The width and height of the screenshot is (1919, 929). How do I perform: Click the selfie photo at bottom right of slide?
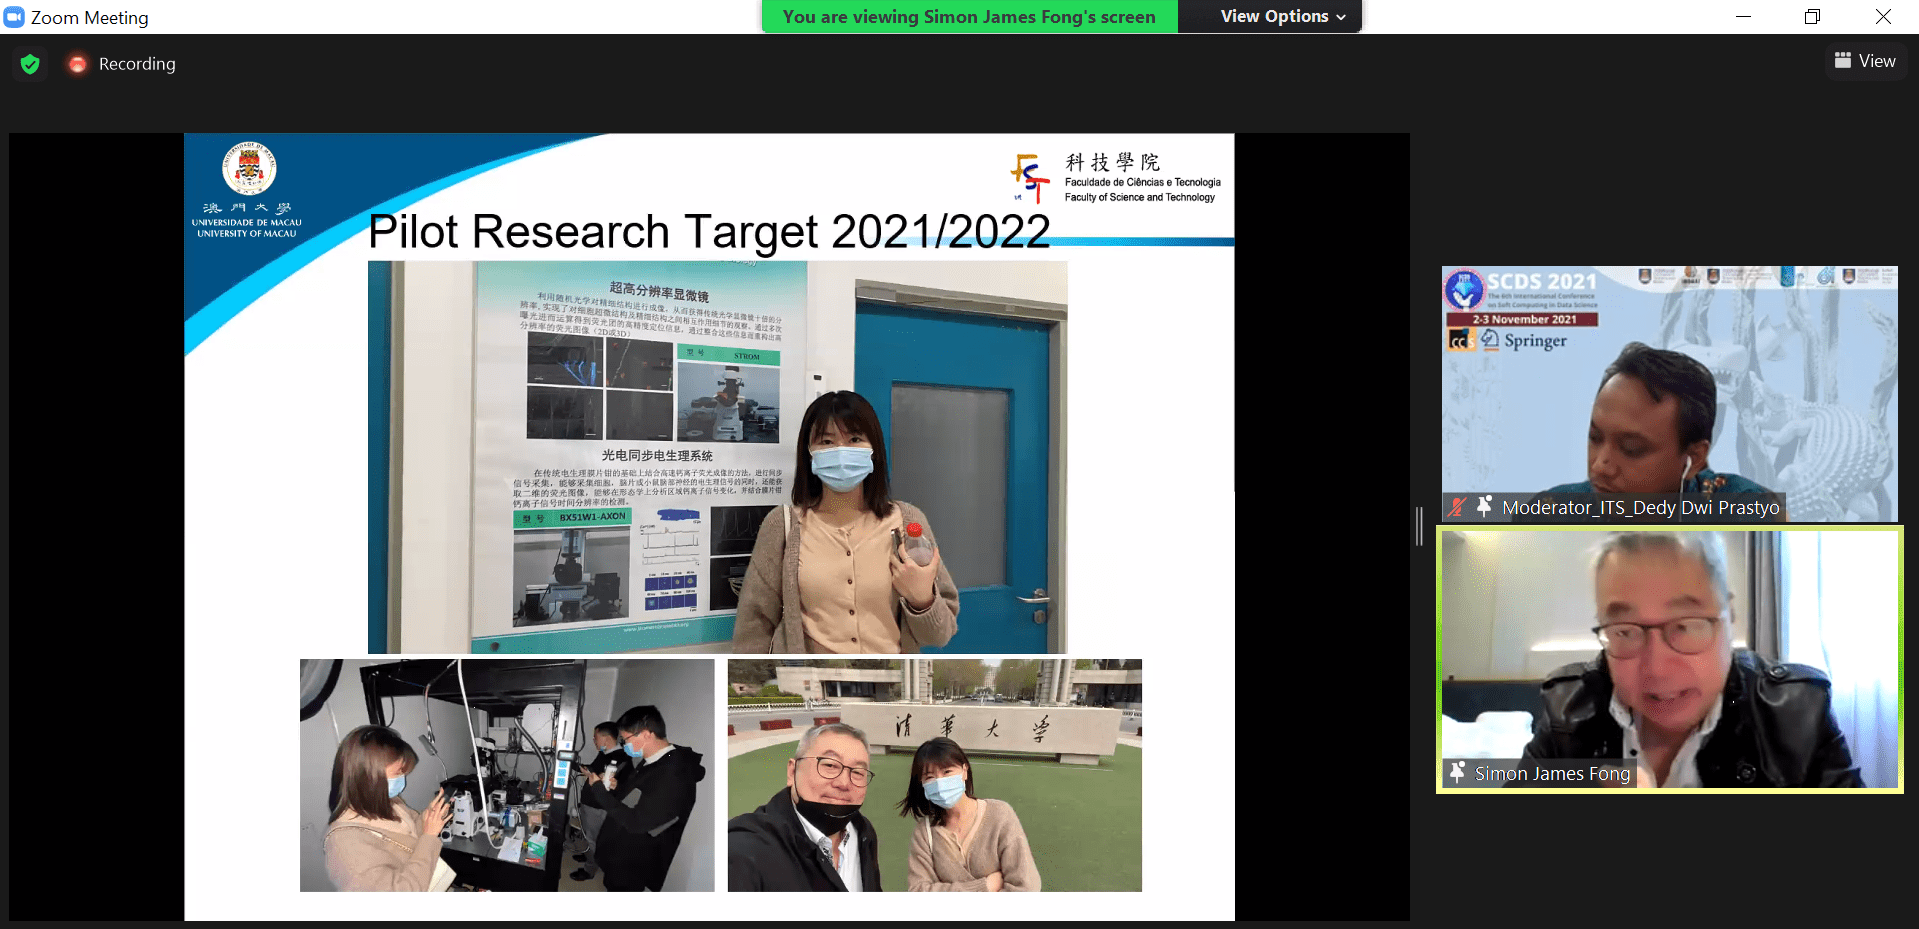point(934,775)
